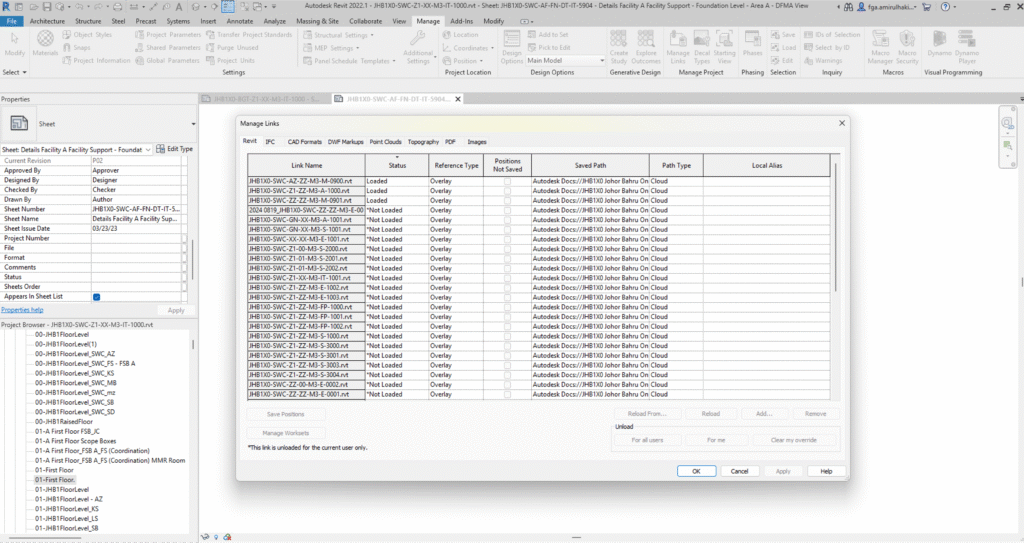Click the Edit Type icon in Properties
Image resolution: width=1024 pixels, height=543 pixels.
pos(174,148)
